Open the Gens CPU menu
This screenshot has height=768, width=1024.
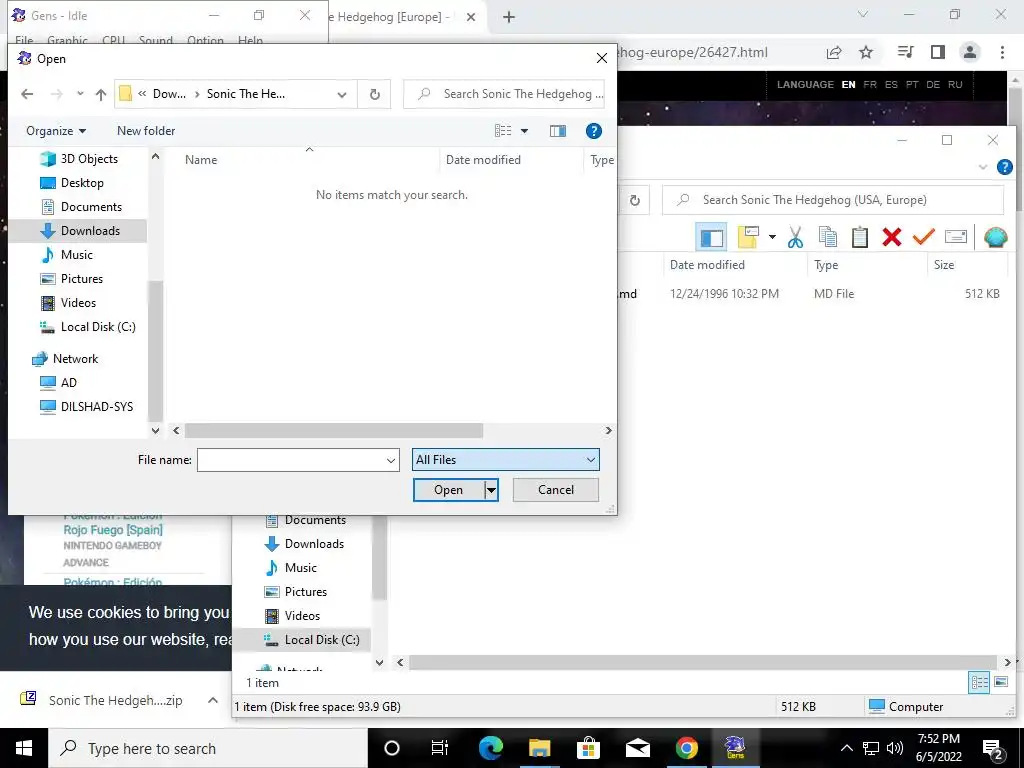pos(113,40)
